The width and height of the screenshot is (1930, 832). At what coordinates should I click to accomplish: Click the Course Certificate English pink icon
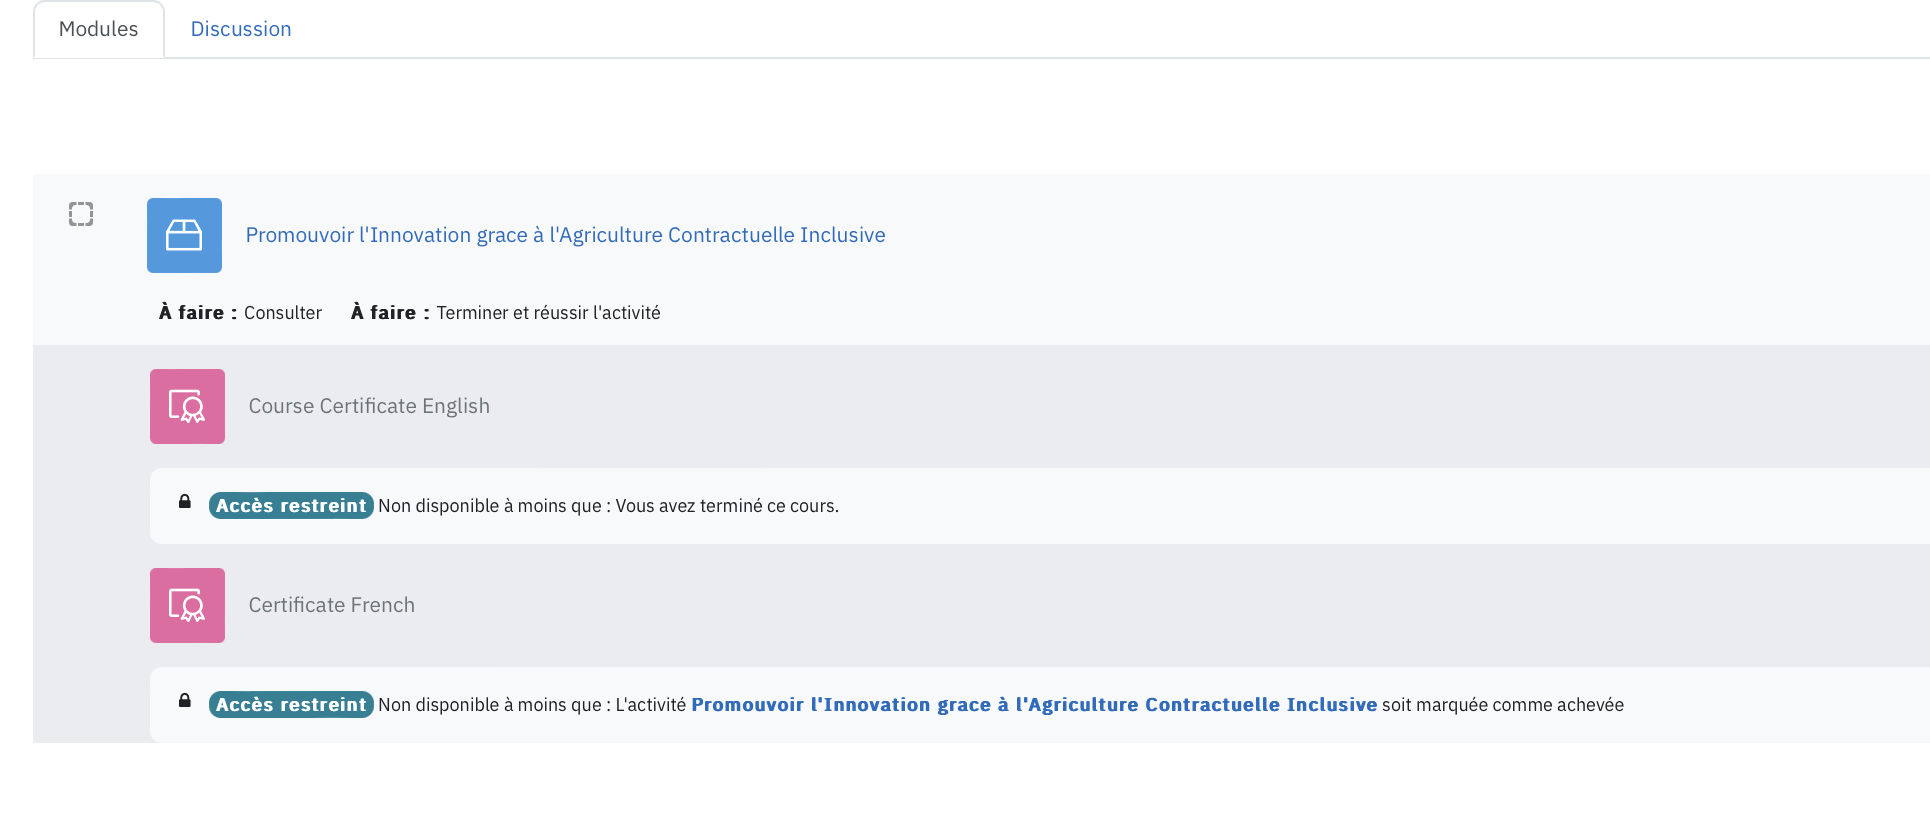tap(187, 406)
